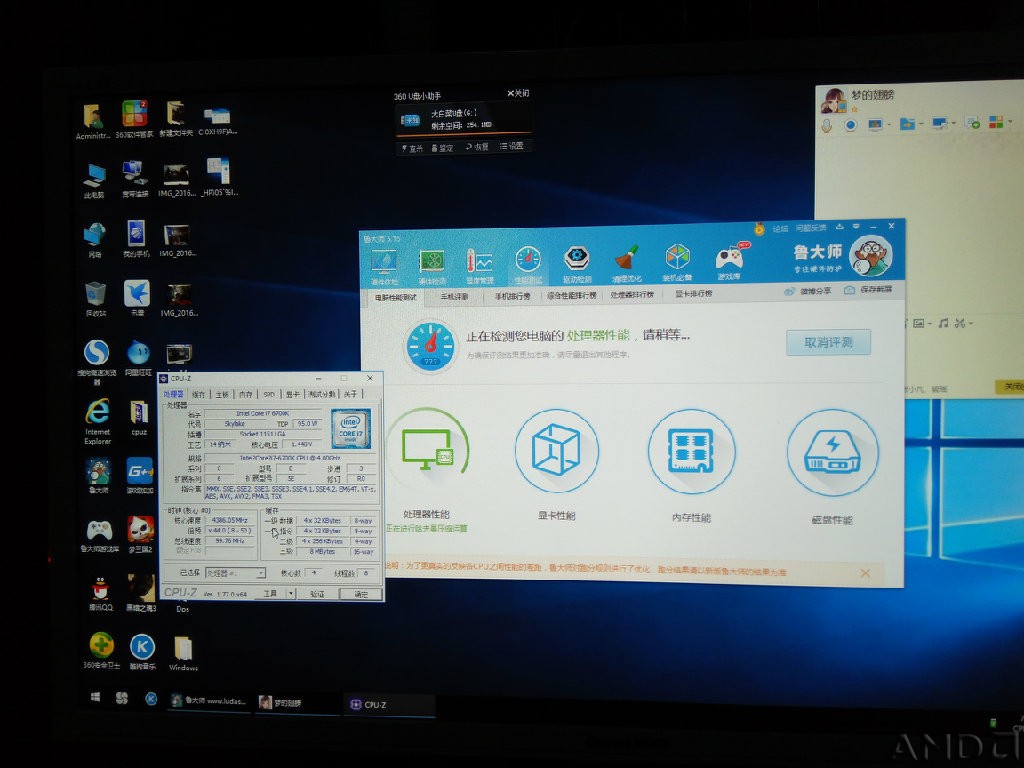Open the Tencent QQ penguin desktop icon
The width and height of the screenshot is (1024, 768).
100,593
